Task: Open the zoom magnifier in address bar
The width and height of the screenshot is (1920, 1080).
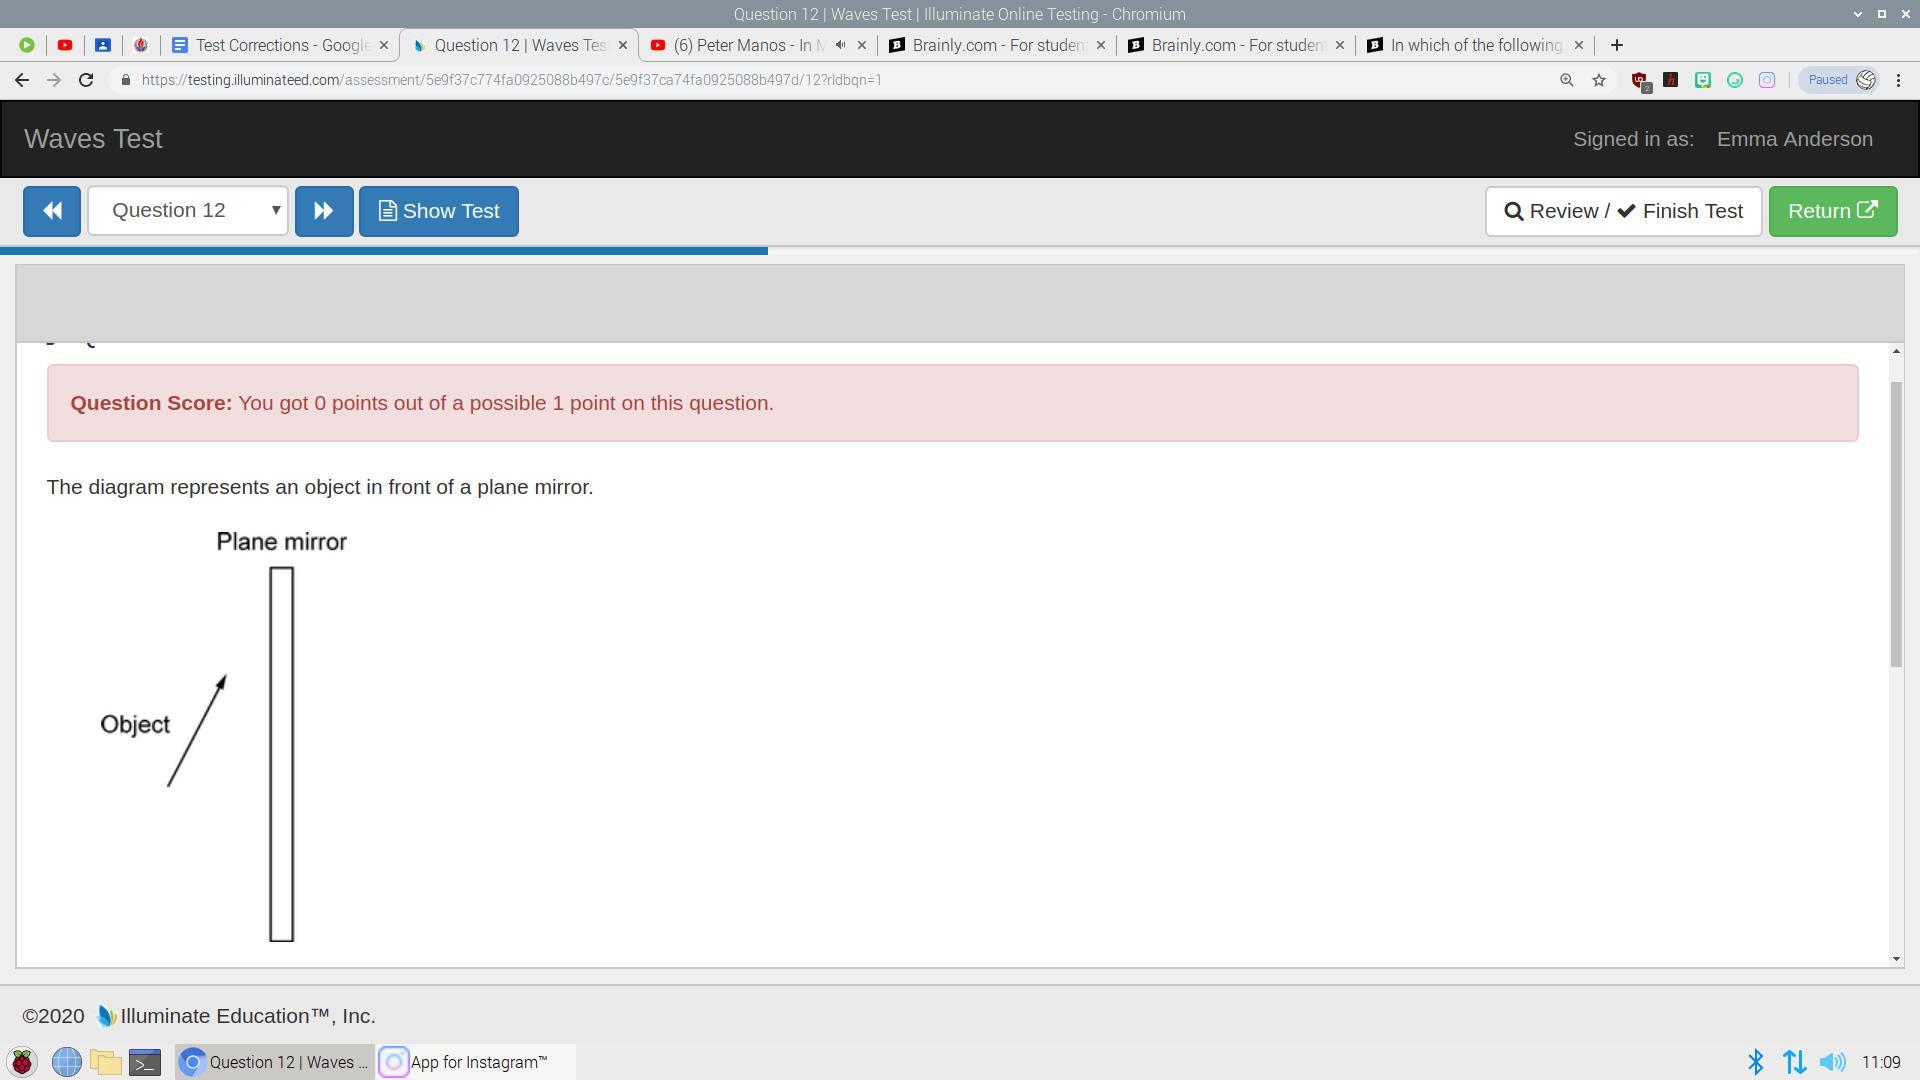Action: click(1566, 80)
